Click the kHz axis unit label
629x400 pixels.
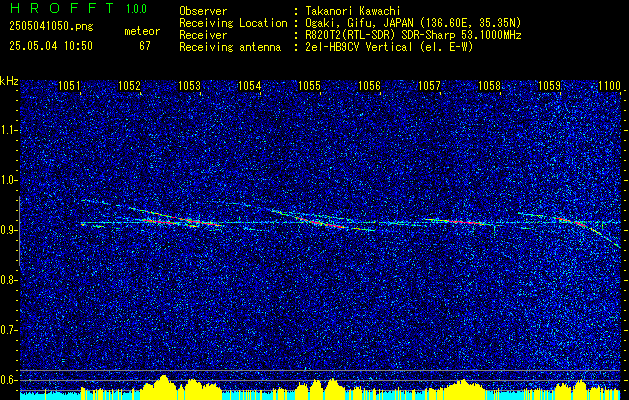[x=9, y=82]
